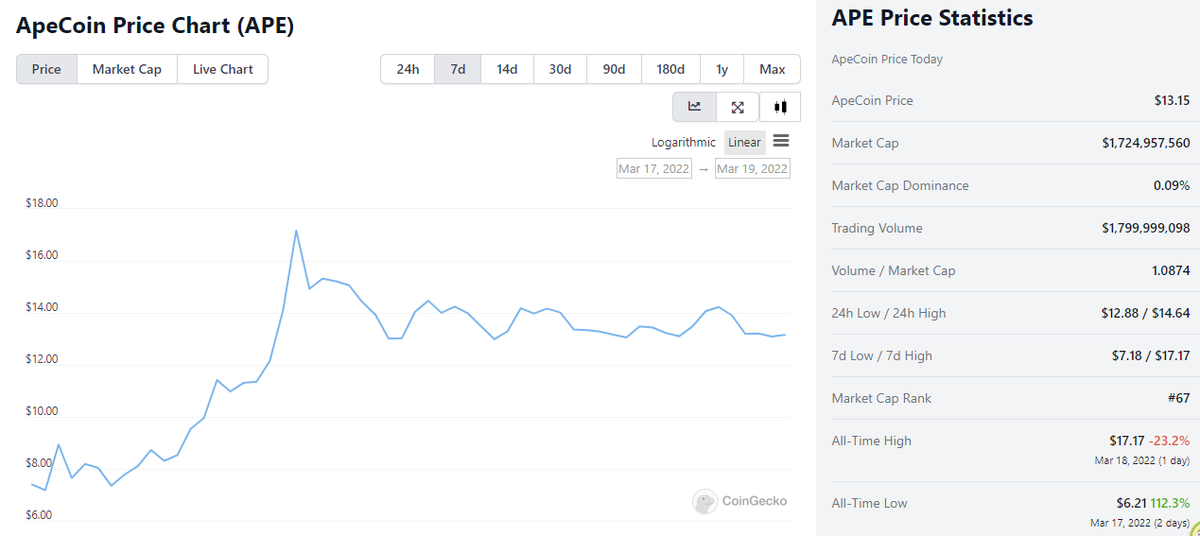The height and width of the screenshot is (536, 1200).
Task: Click the ApeCoin Price value $13.15
Action: pyautogui.click(x=1172, y=100)
